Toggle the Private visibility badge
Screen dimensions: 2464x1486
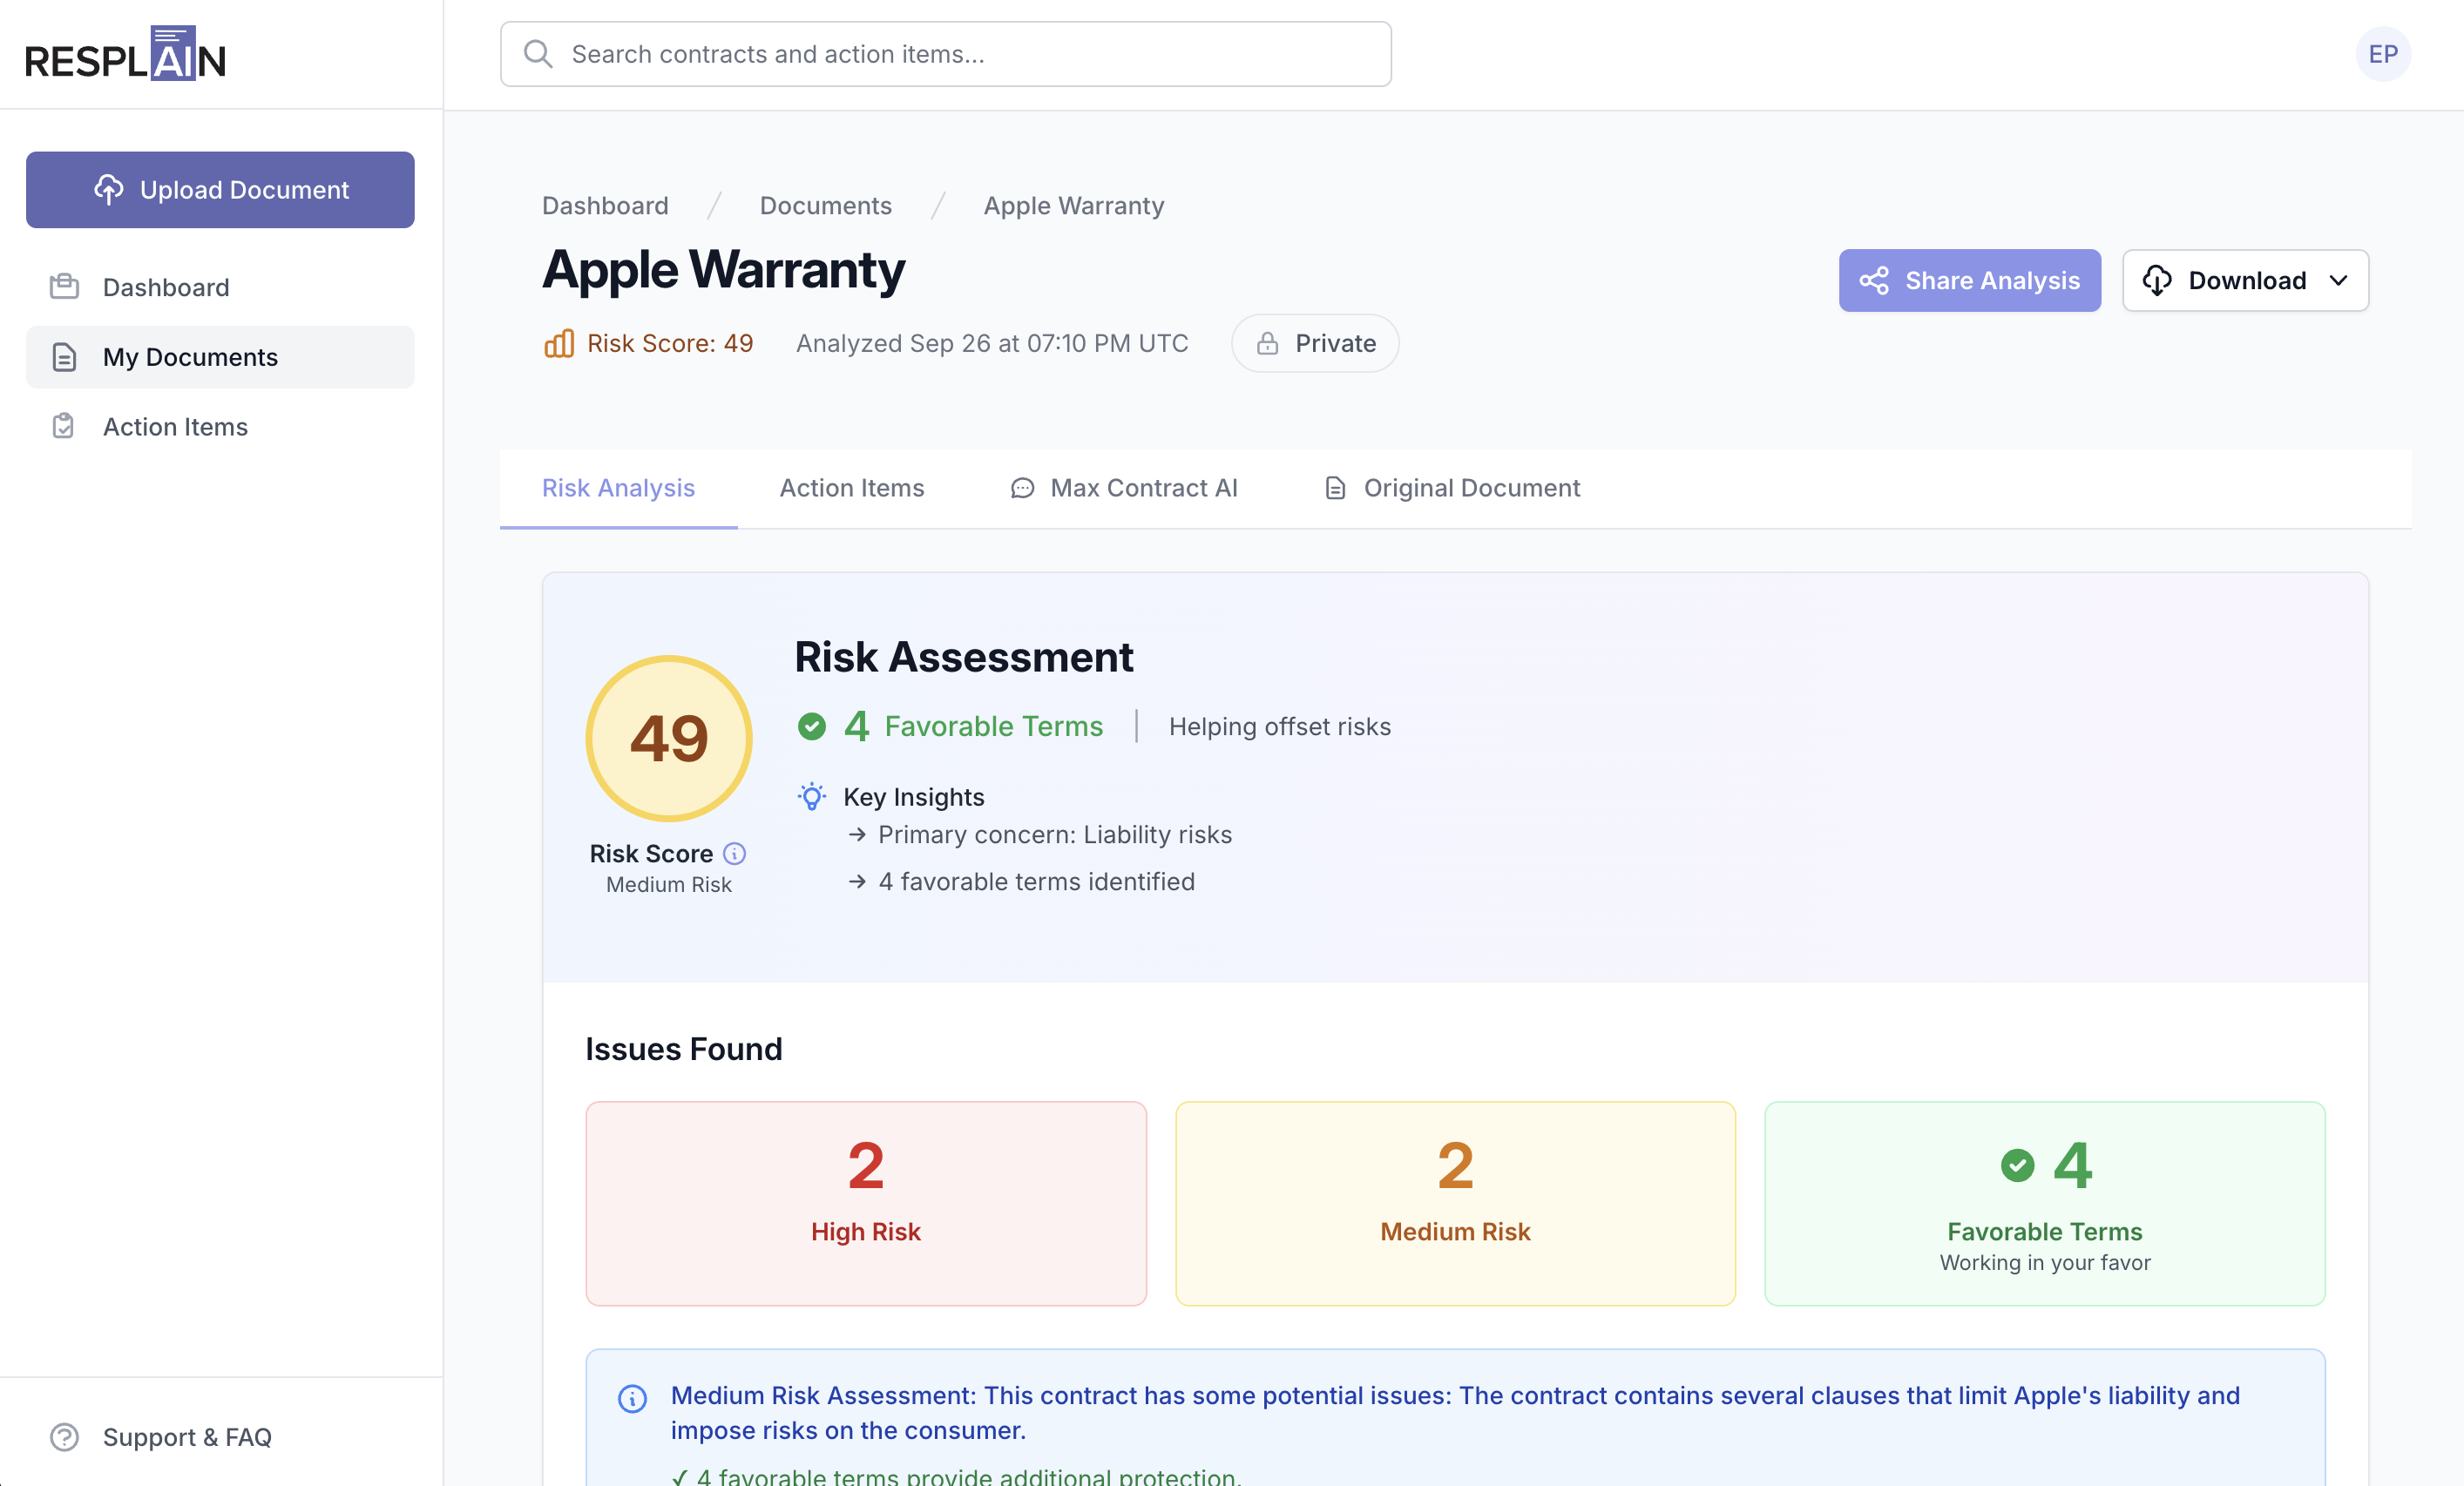click(x=1315, y=343)
